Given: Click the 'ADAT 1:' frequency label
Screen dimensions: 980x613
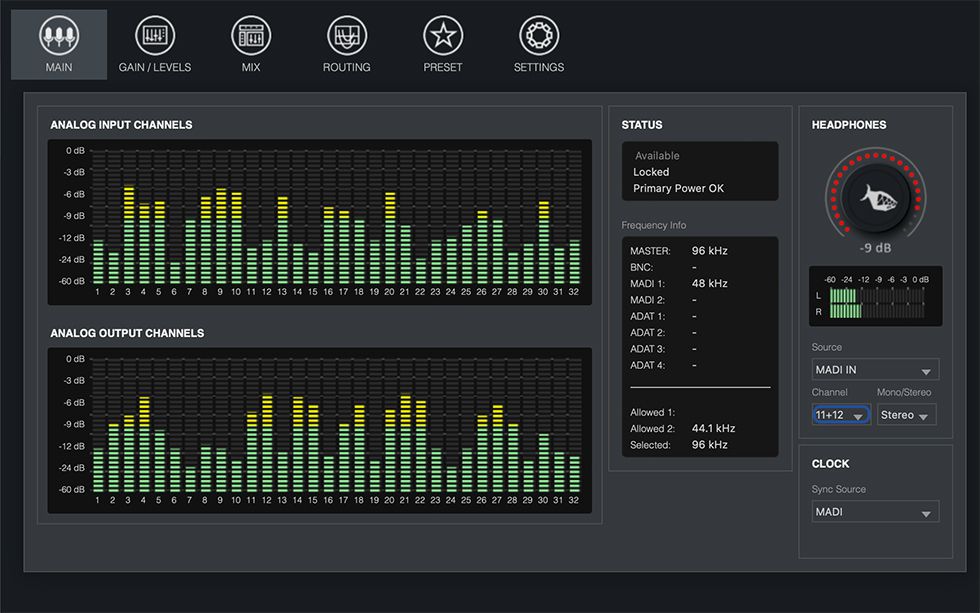Looking at the screenshot, I should click(x=647, y=316).
